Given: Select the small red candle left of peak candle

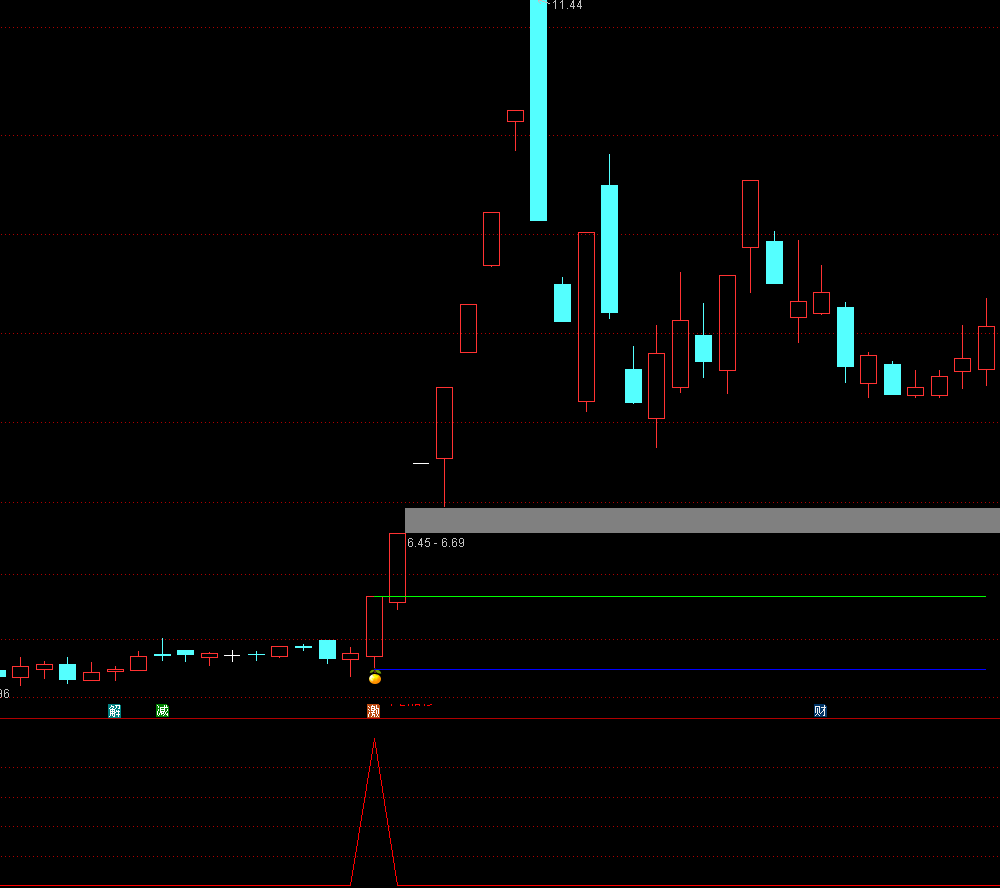Looking at the screenshot, I should (515, 116).
